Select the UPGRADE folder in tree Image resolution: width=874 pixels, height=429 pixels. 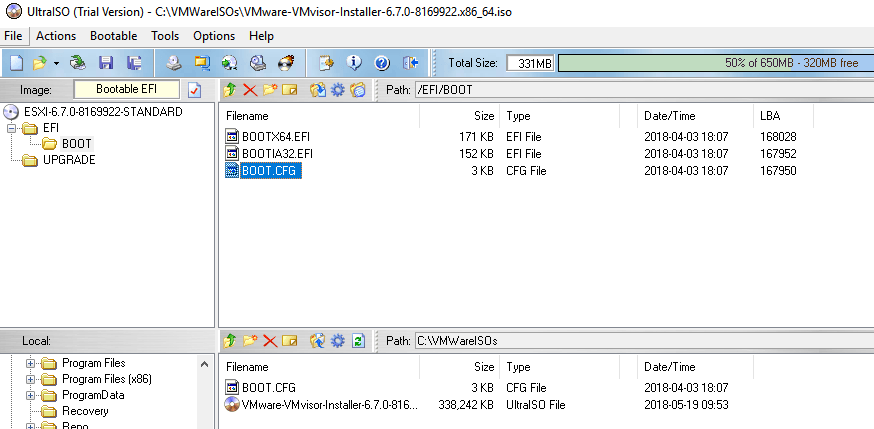tap(69, 160)
